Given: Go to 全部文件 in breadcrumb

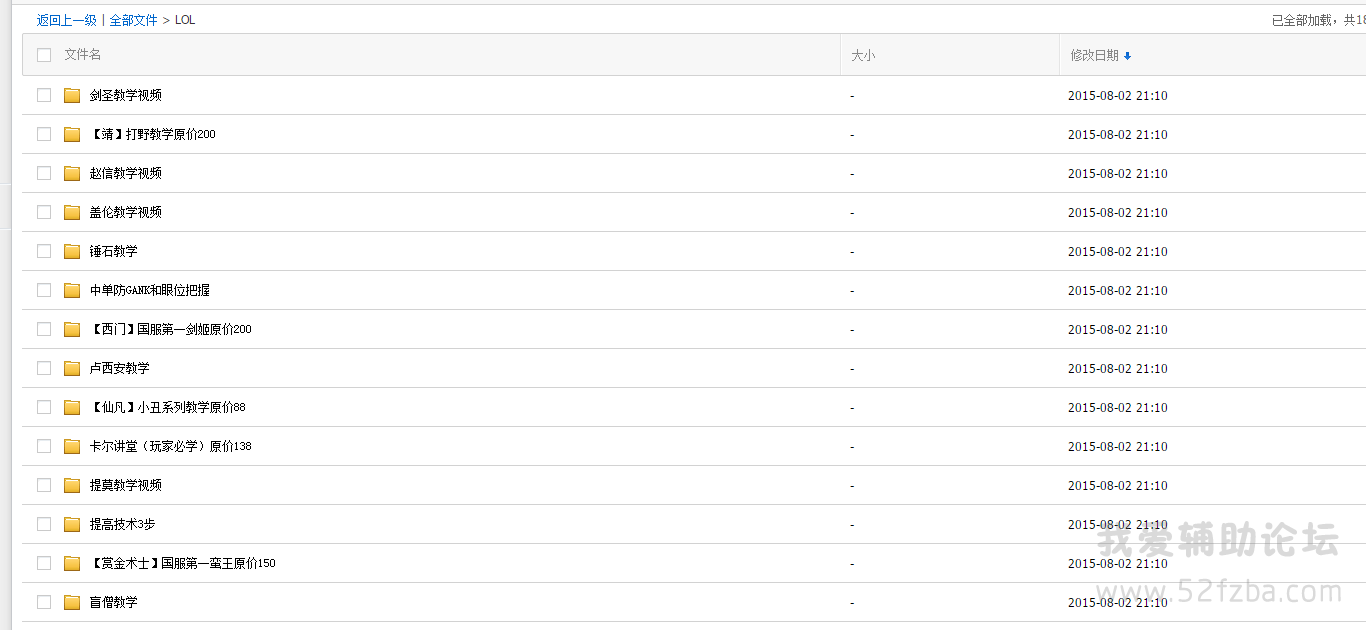Looking at the screenshot, I should (x=133, y=20).
